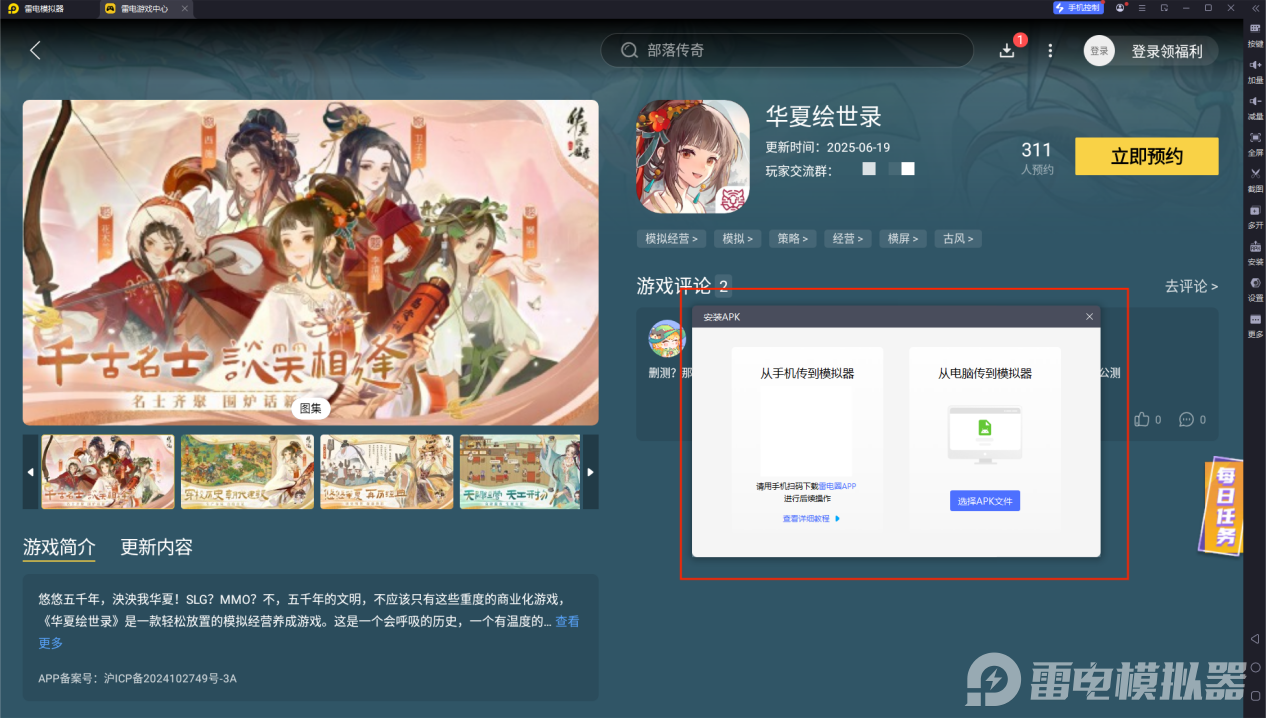
Task: Switch to 更新内容 tab
Action: [157, 547]
